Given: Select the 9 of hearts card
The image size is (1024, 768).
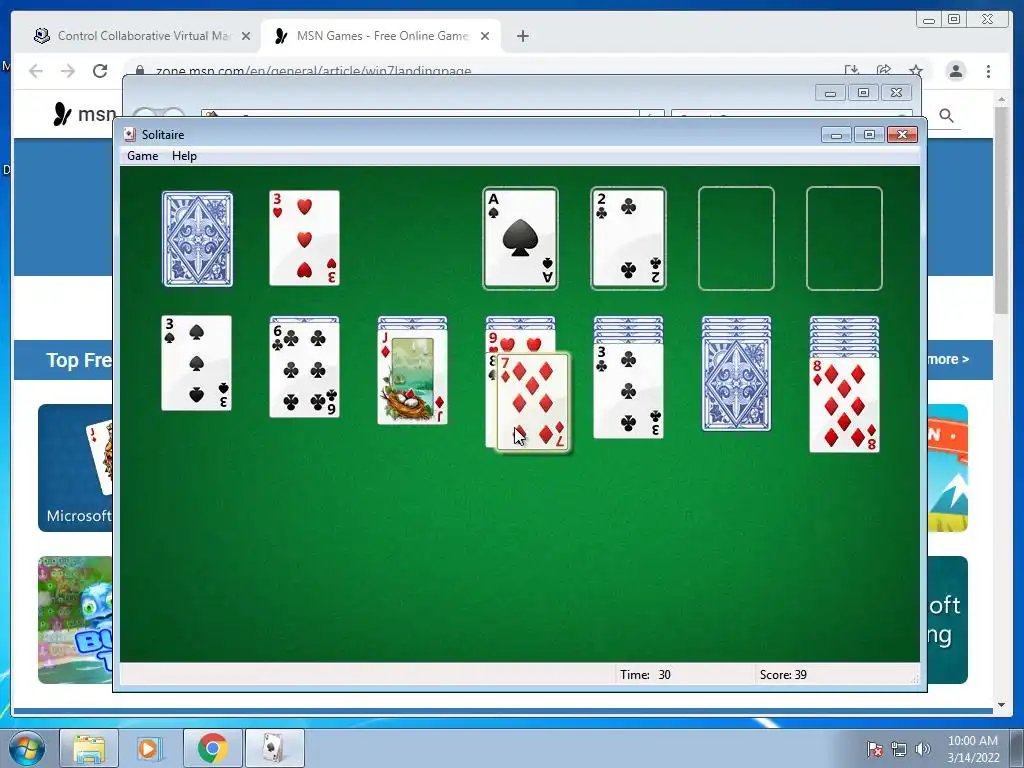Looking at the screenshot, I should pyautogui.click(x=520, y=344).
